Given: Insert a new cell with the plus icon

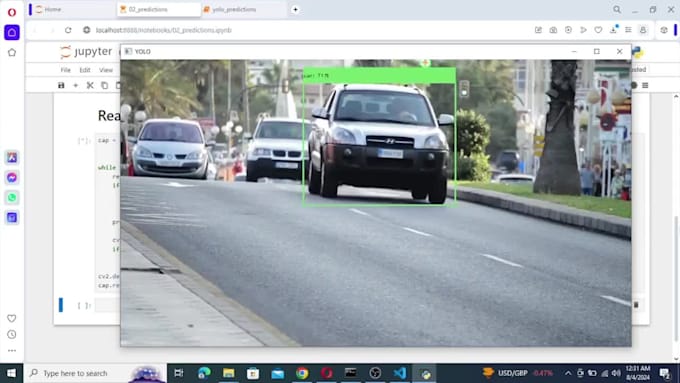Looking at the screenshot, I should [75, 85].
